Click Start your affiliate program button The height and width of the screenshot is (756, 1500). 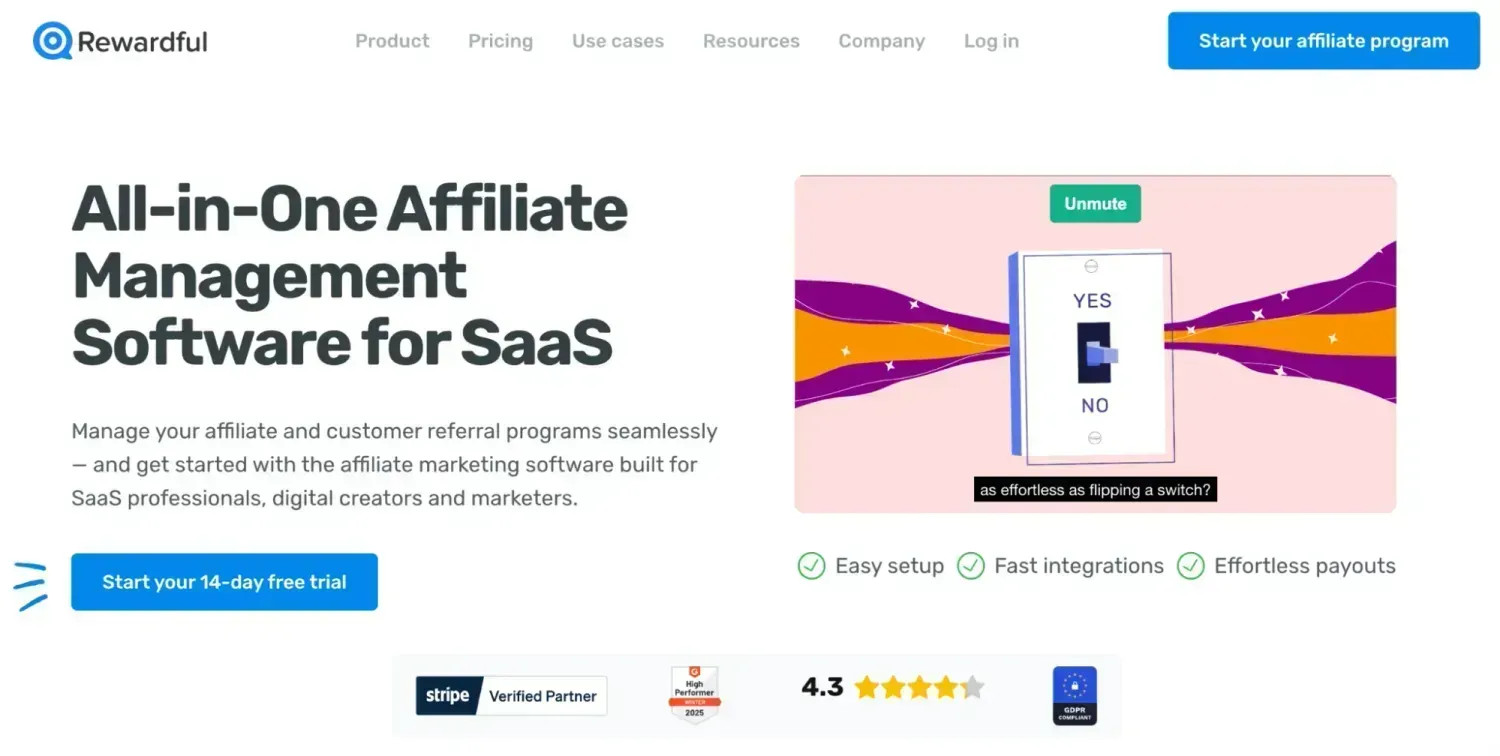point(1324,41)
